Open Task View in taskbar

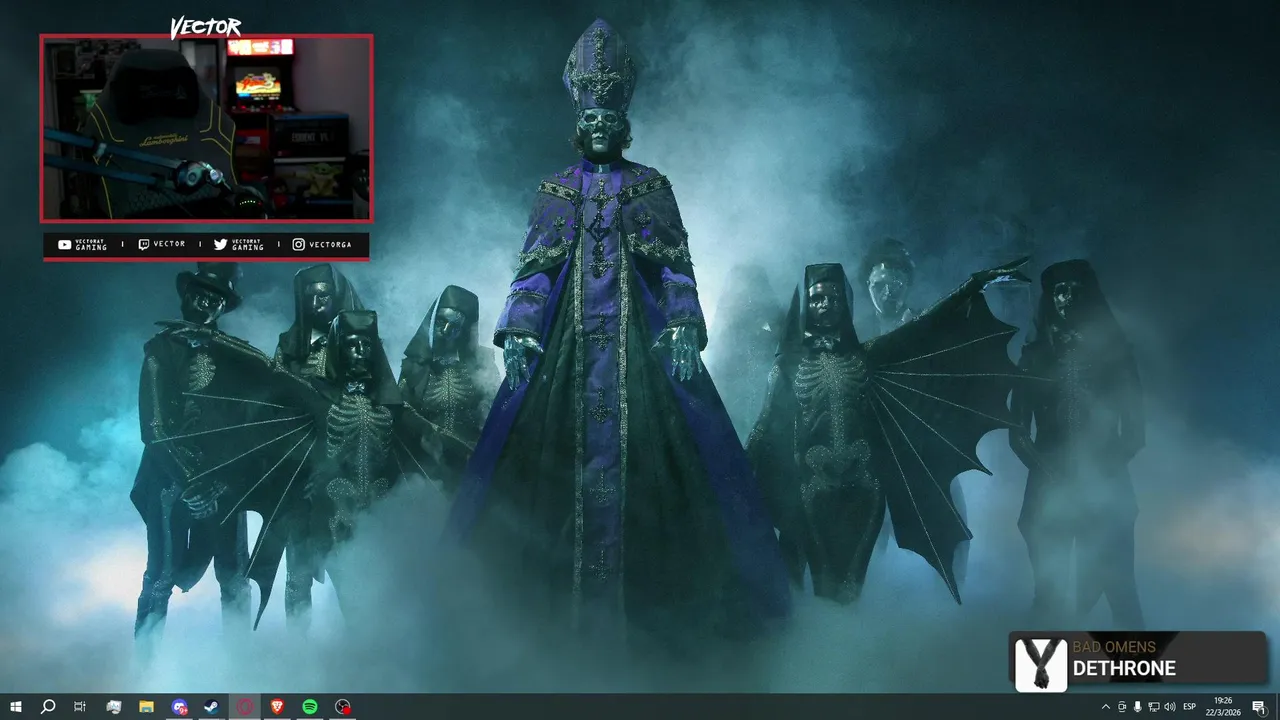pos(80,707)
